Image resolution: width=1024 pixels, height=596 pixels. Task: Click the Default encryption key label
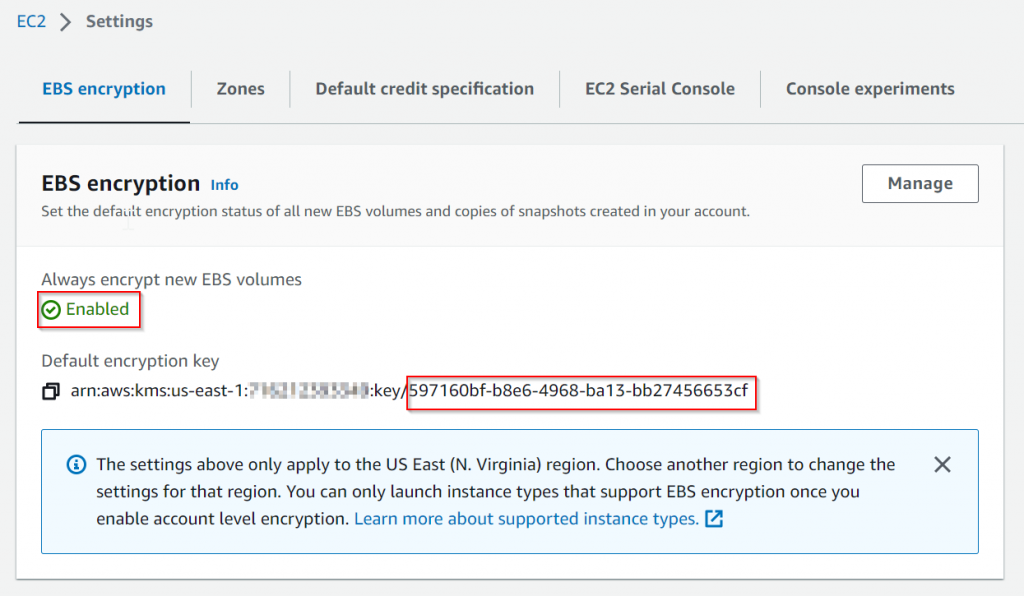pos(130,361)
